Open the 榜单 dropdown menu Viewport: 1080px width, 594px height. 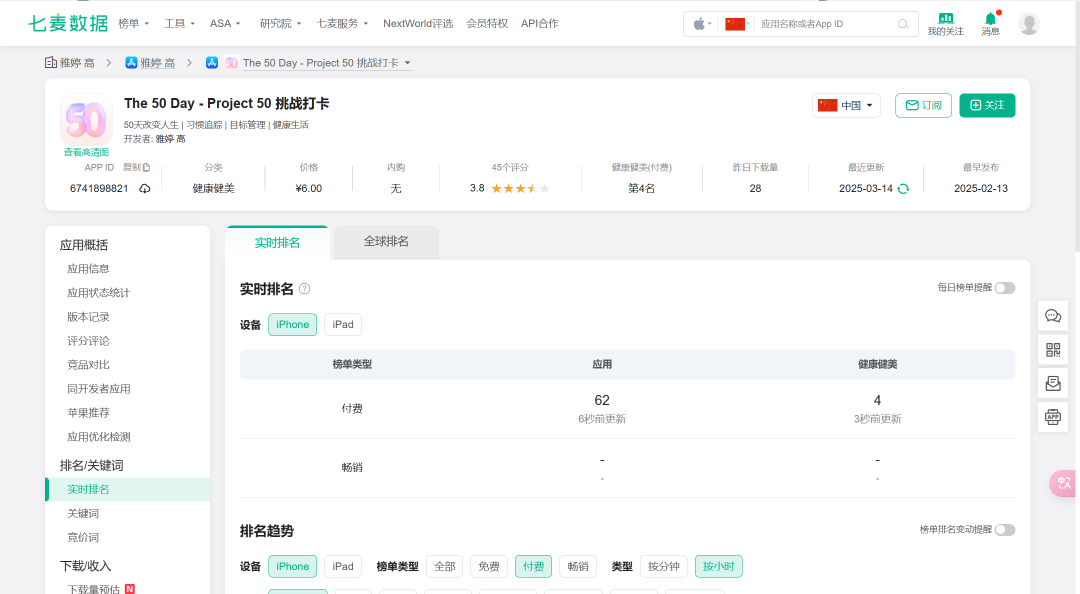pyautogui.click(x=134, y=23)
